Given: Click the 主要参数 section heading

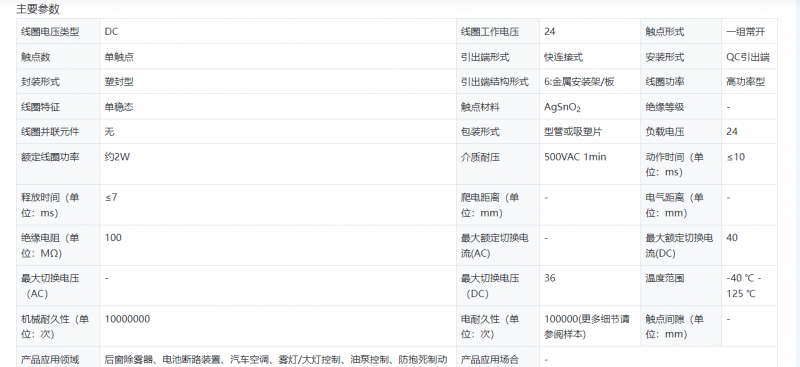Looking at the screenshot, I should pos(38,9).
